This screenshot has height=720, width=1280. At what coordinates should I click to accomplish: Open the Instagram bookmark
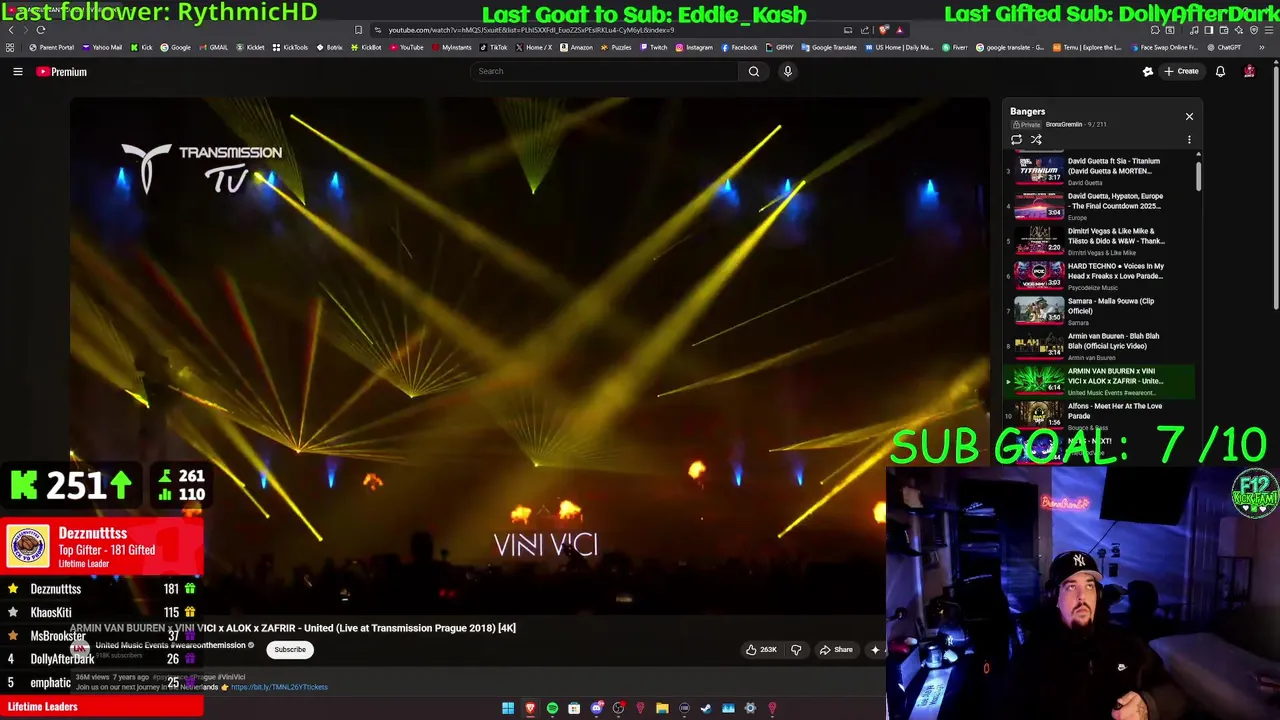pyautogui.click(x=695, y=47)
